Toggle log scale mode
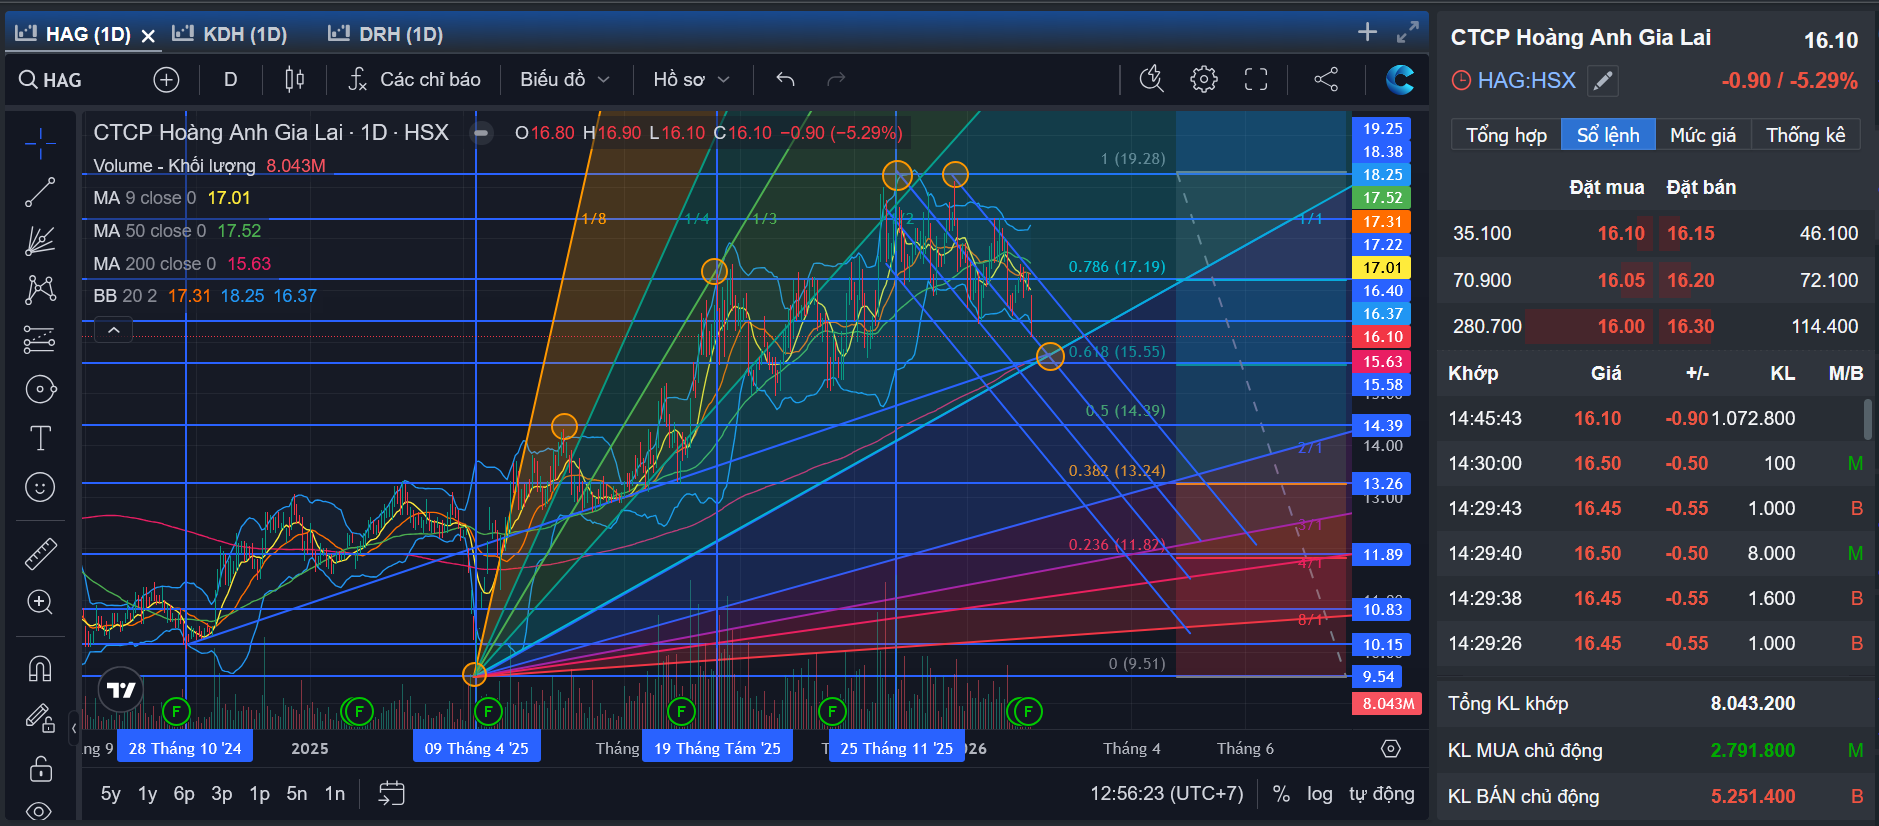 tap(1320, 794)
